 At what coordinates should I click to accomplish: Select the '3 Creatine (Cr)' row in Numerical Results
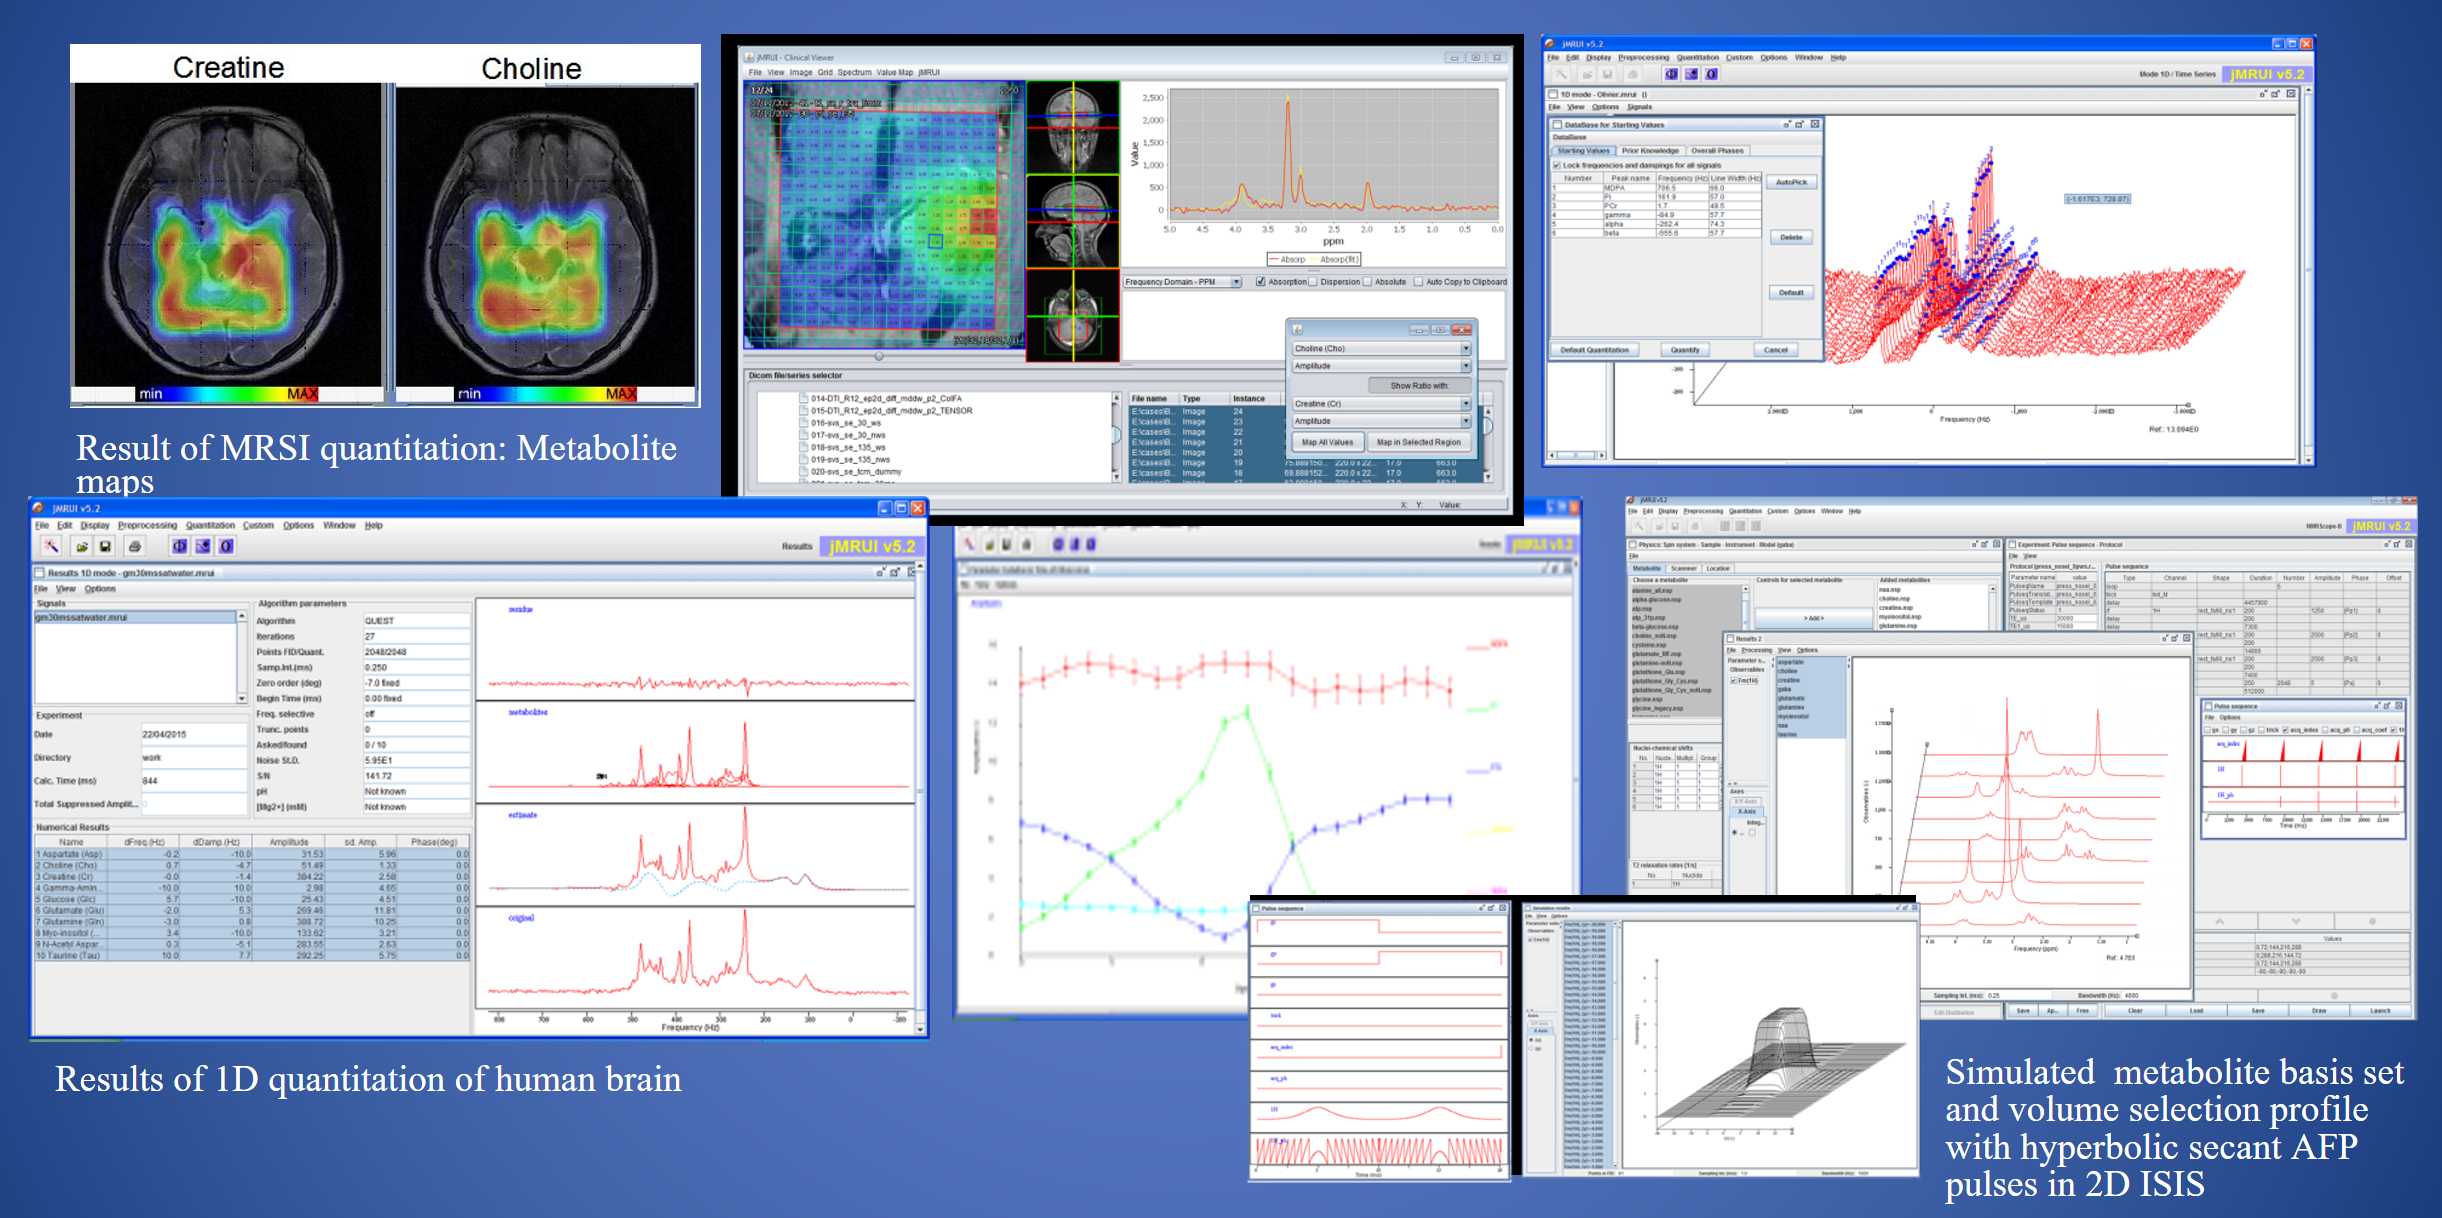[252, 876]
